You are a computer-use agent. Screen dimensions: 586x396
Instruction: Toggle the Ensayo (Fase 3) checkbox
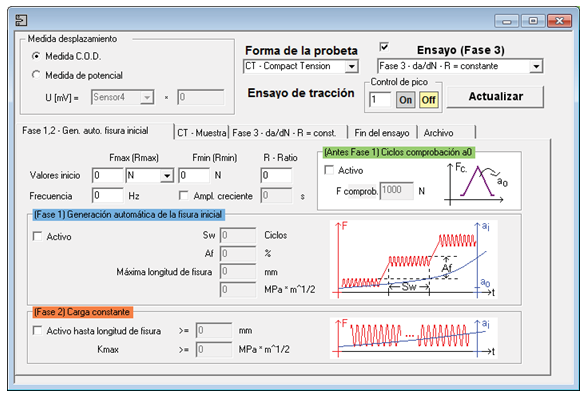384,47
